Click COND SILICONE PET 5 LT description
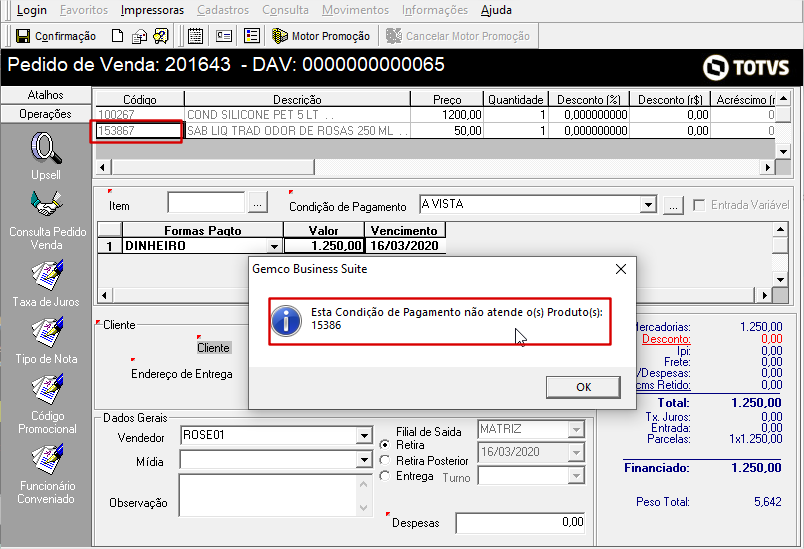Viewport: 804px width, 549px height. (297, 115)
